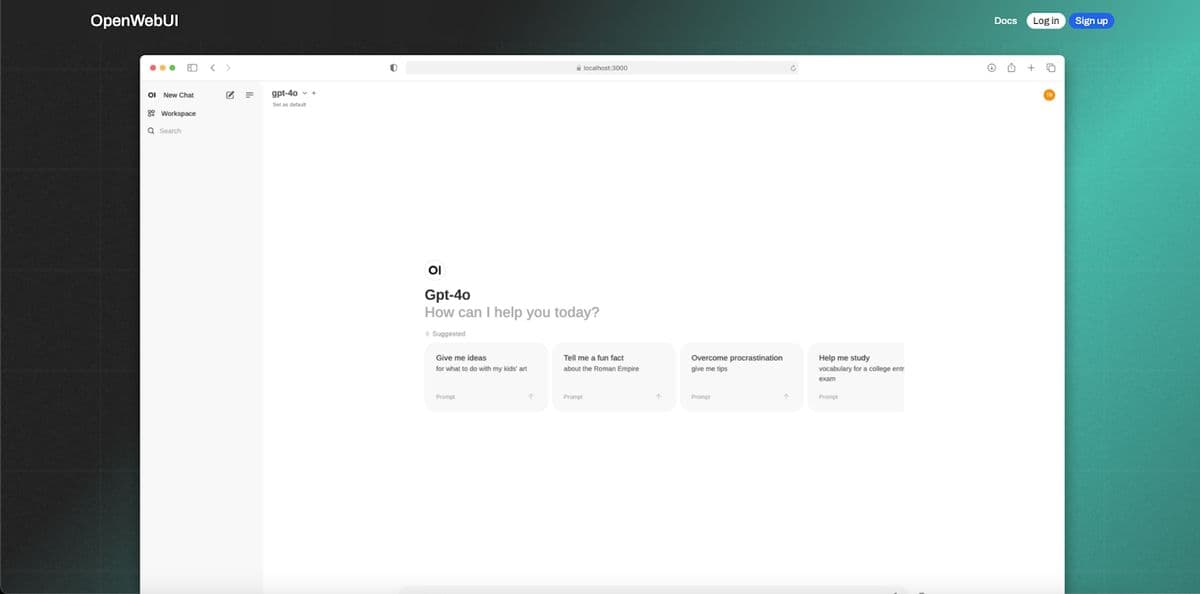Click the Safari tab overview icon
The width and height of the screenshot is (1200, 594).
(1050, 67)
